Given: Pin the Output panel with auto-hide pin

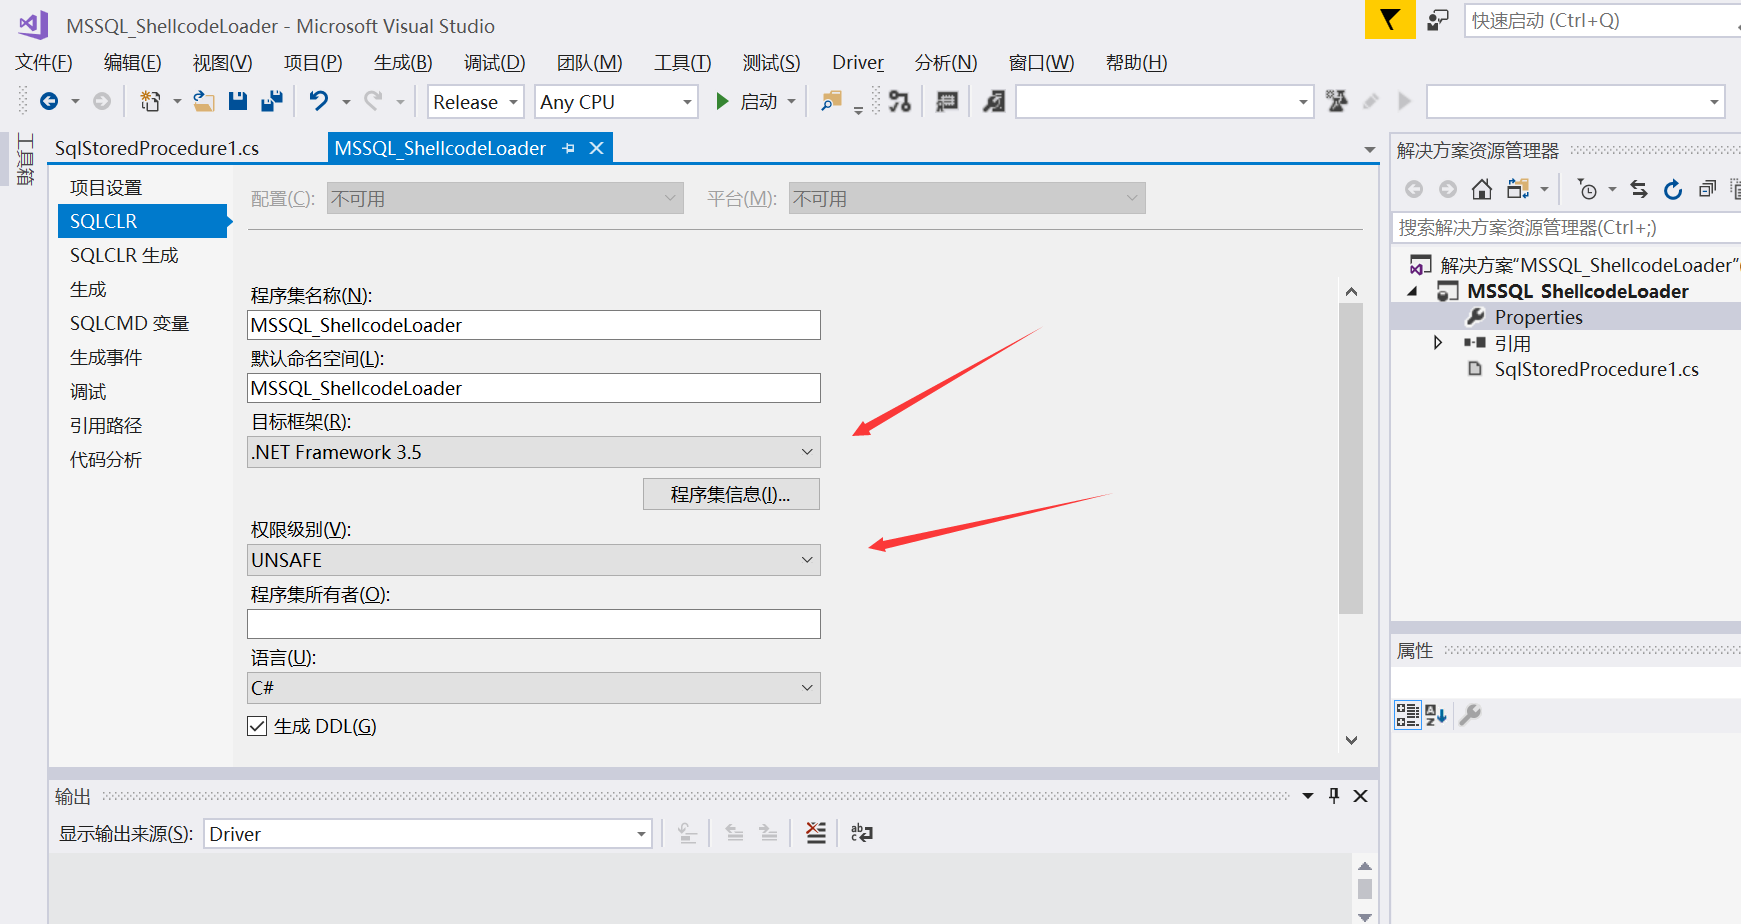Looking at the screenshot, I should pyautogui.click(x=1334, y=796).
